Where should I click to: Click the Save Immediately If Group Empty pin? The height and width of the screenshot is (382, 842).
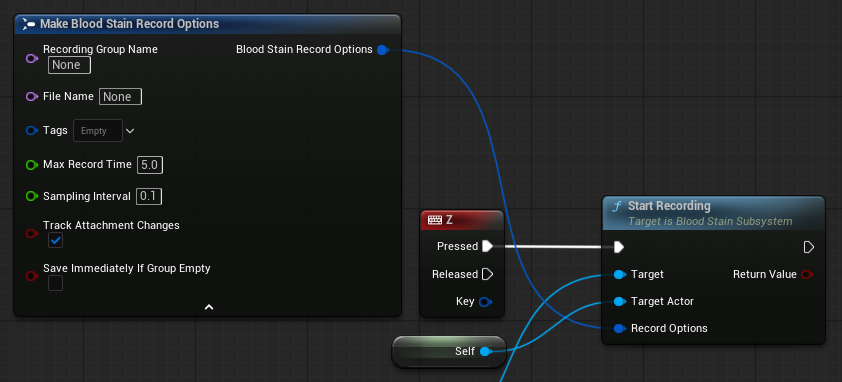click(x=32, y=276)
